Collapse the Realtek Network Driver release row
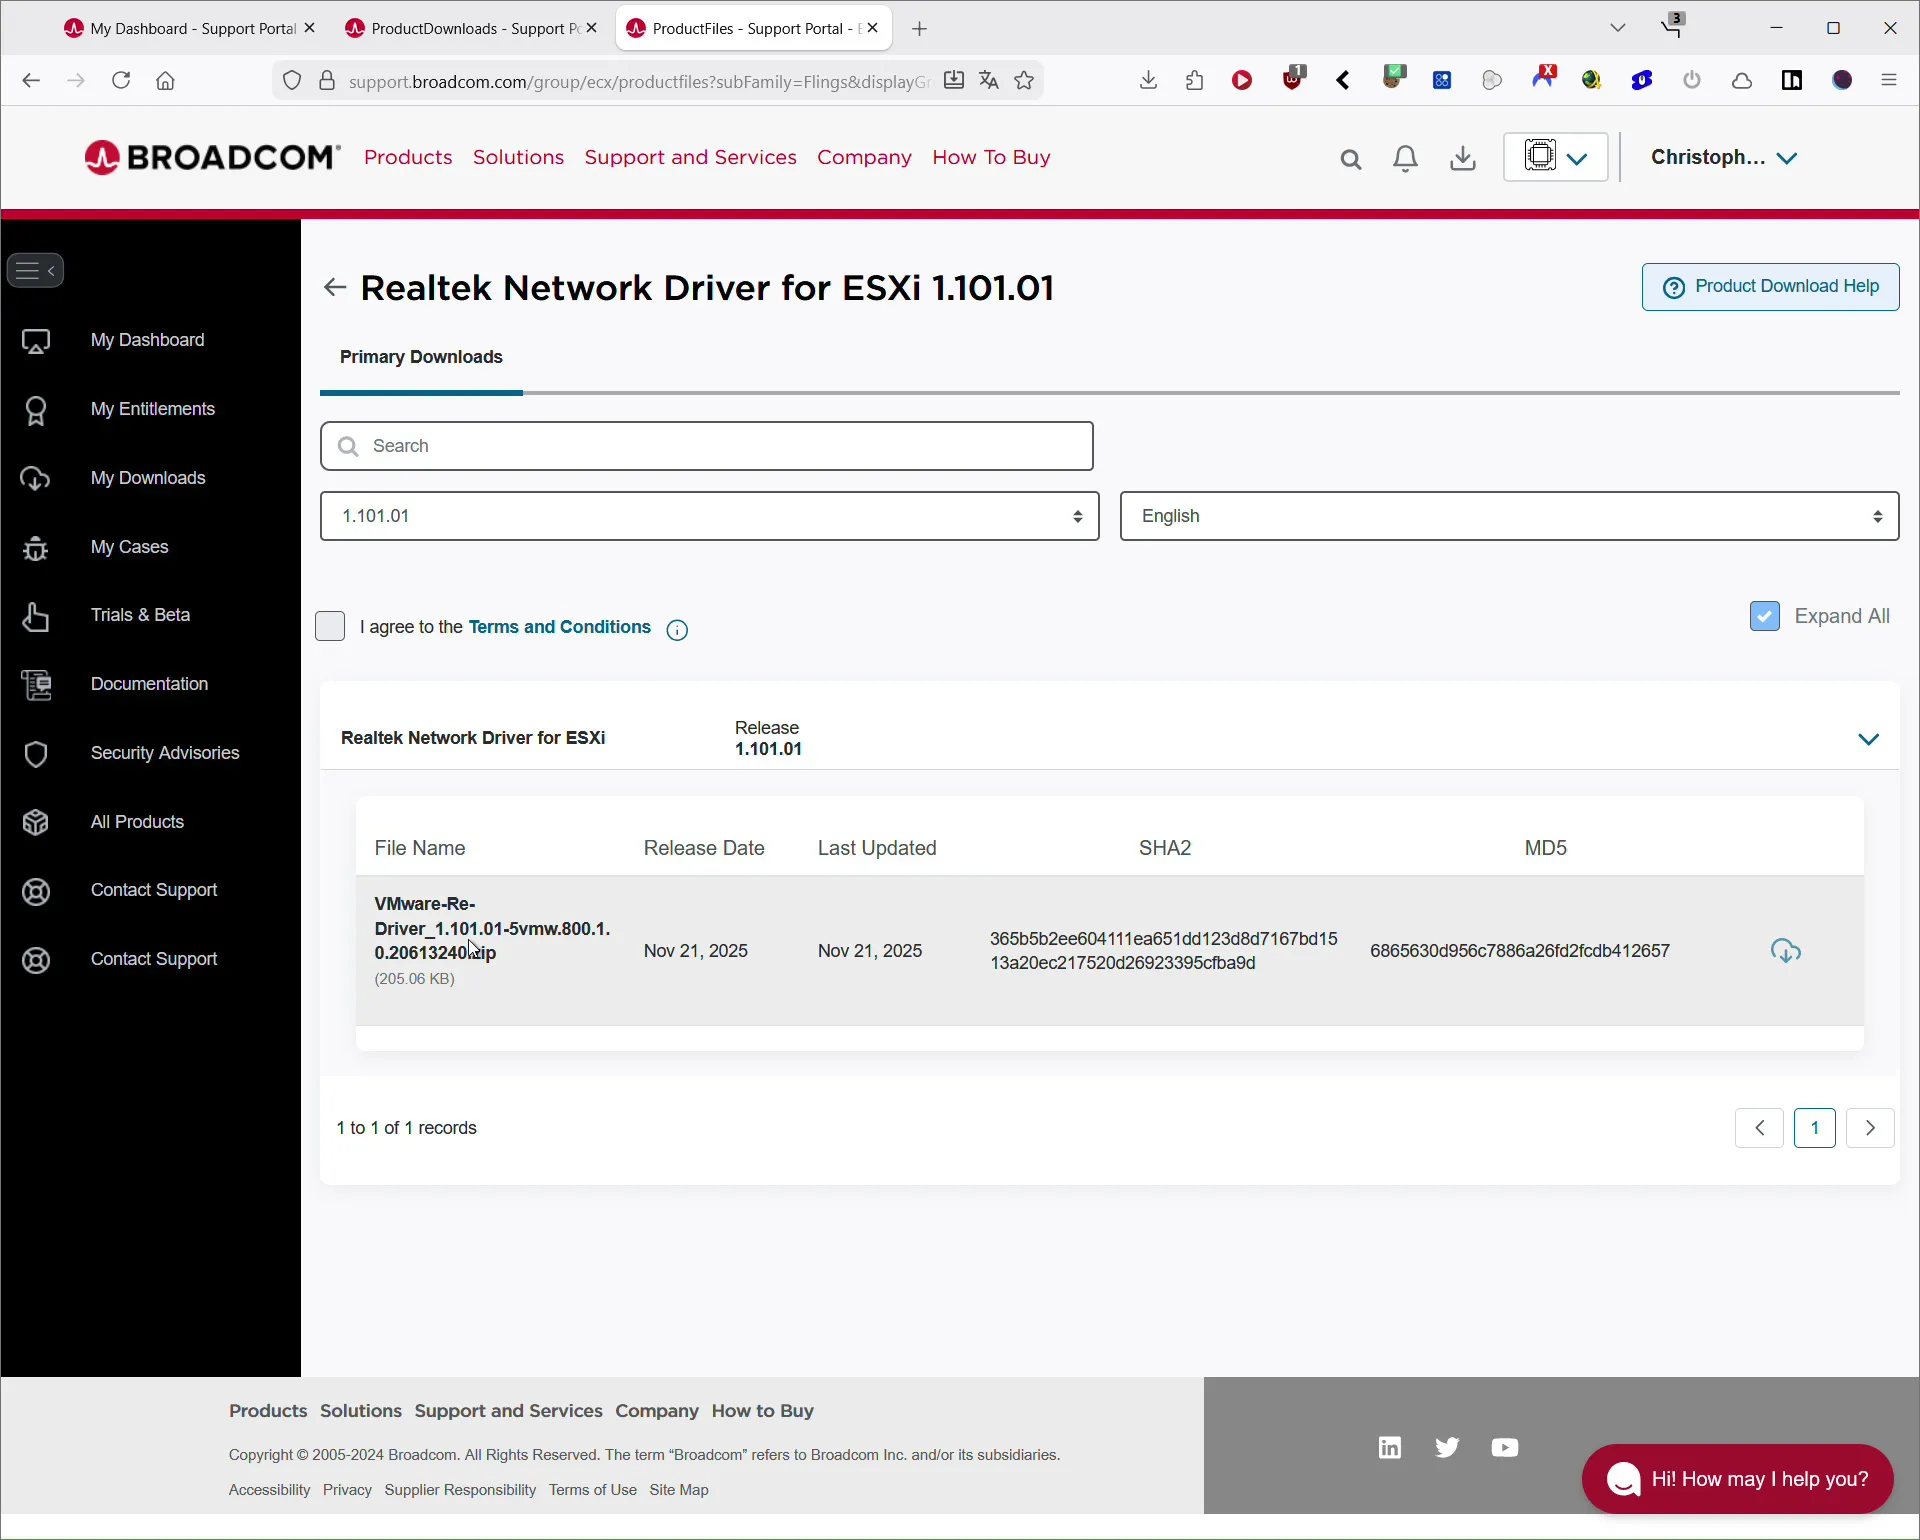The height and width of the screenshot is (1540, 1920). [1869, 740]
